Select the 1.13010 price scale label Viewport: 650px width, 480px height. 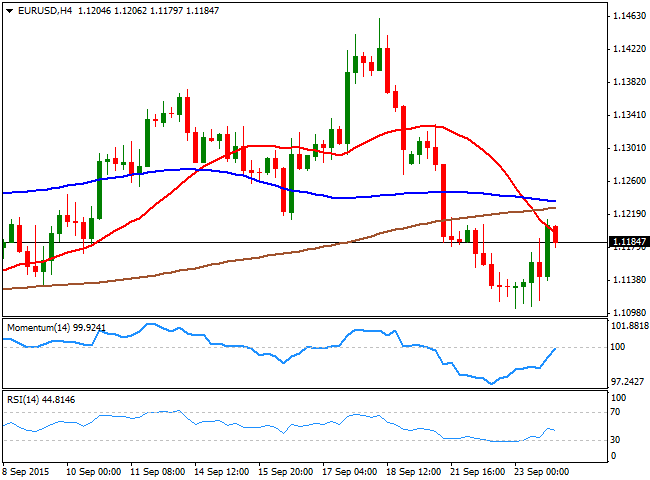point(629,148)
